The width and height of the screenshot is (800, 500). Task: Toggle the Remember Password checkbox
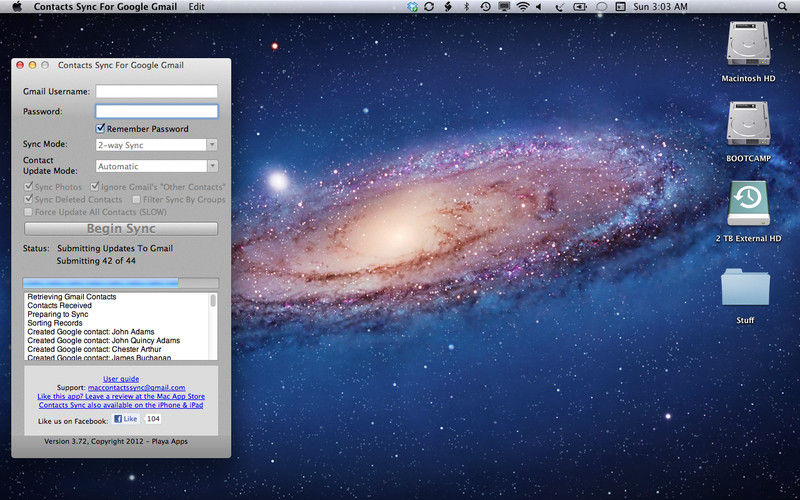click(x=101, y=128)
